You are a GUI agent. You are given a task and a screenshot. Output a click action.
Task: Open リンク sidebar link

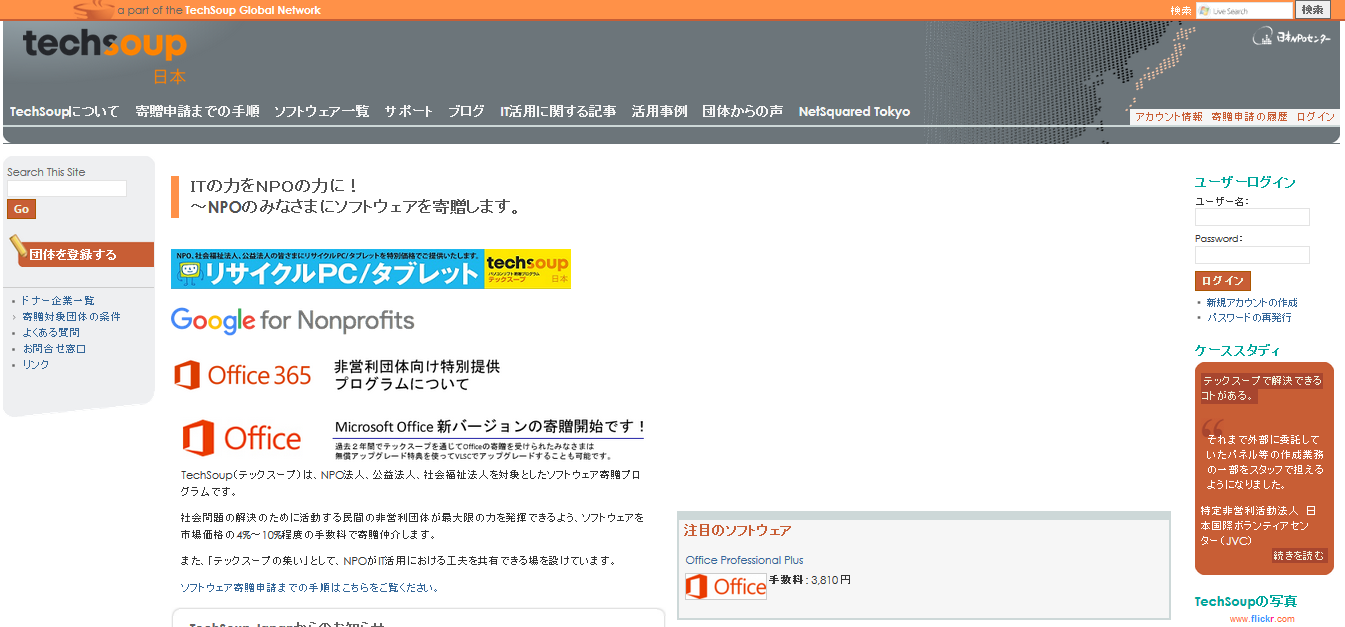click(36, 364)
